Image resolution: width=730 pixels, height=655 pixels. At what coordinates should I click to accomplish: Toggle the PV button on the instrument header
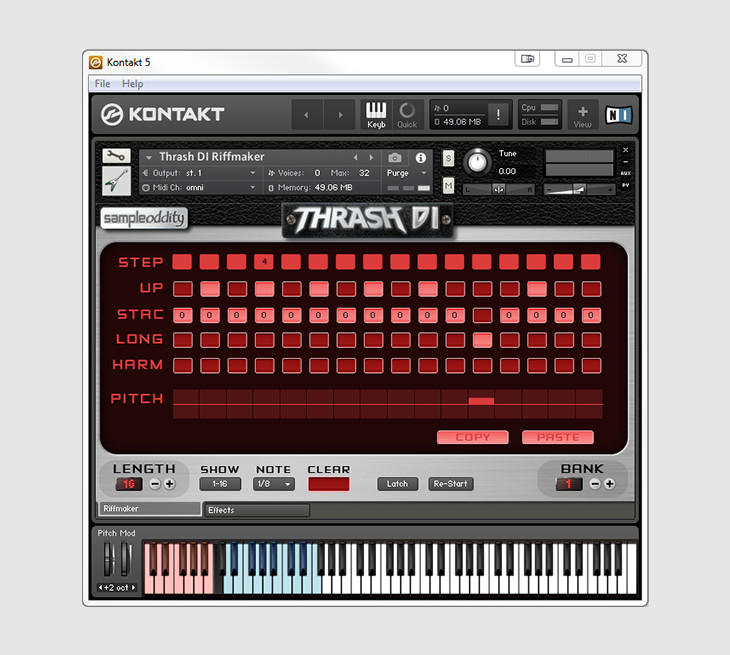pyautogui.click(x=626, y=185)
